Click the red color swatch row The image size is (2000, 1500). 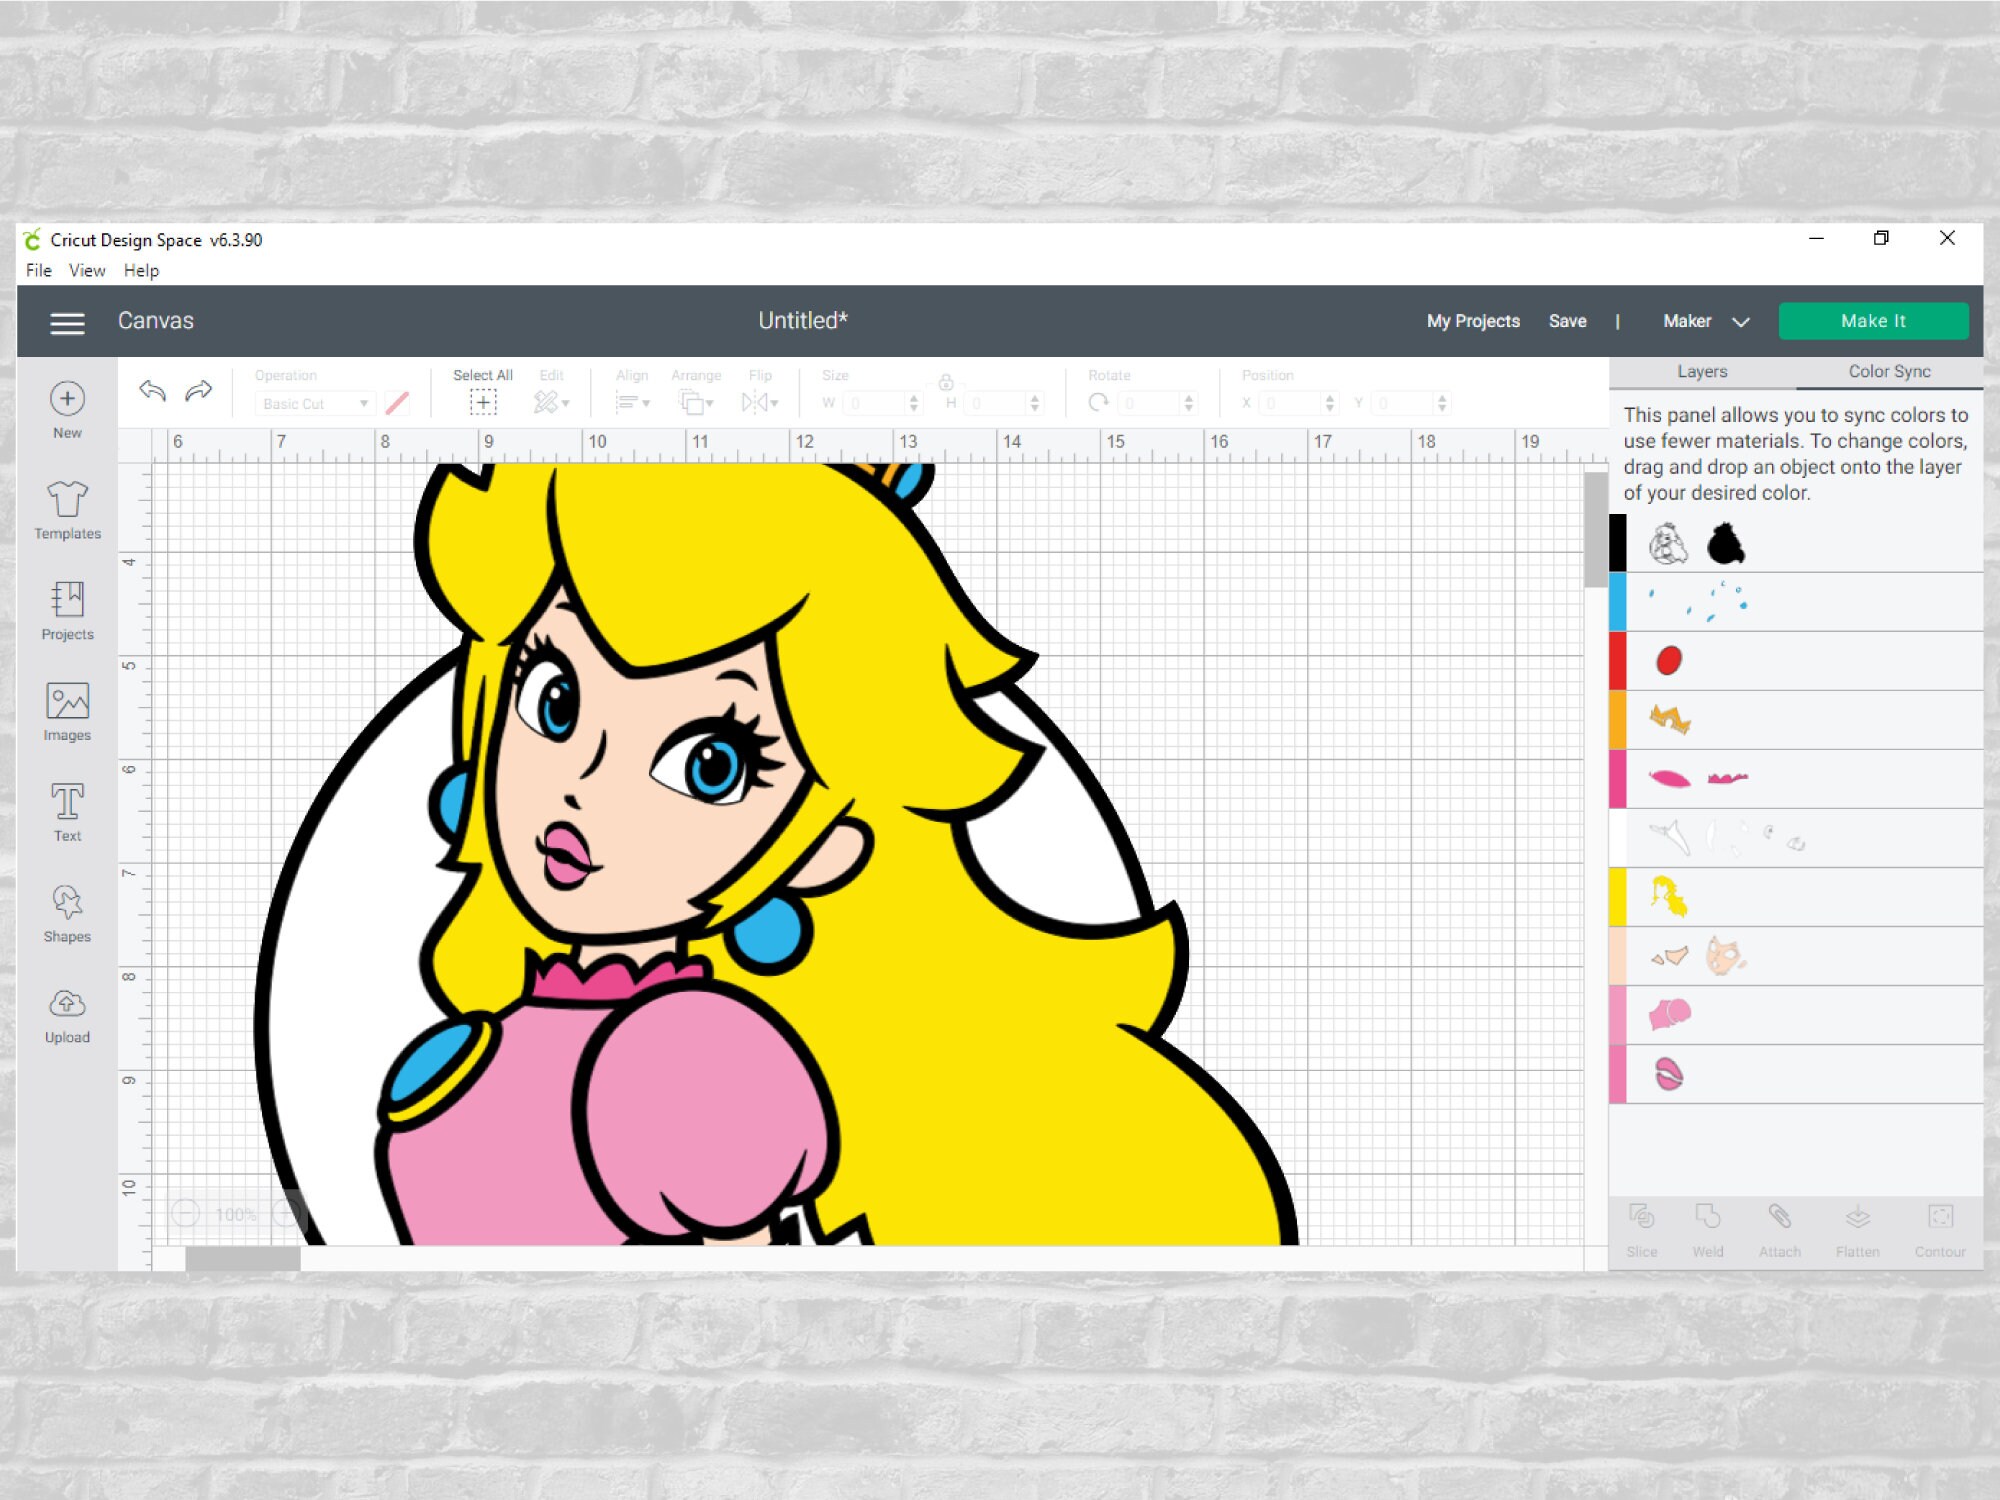[1796, 661]
